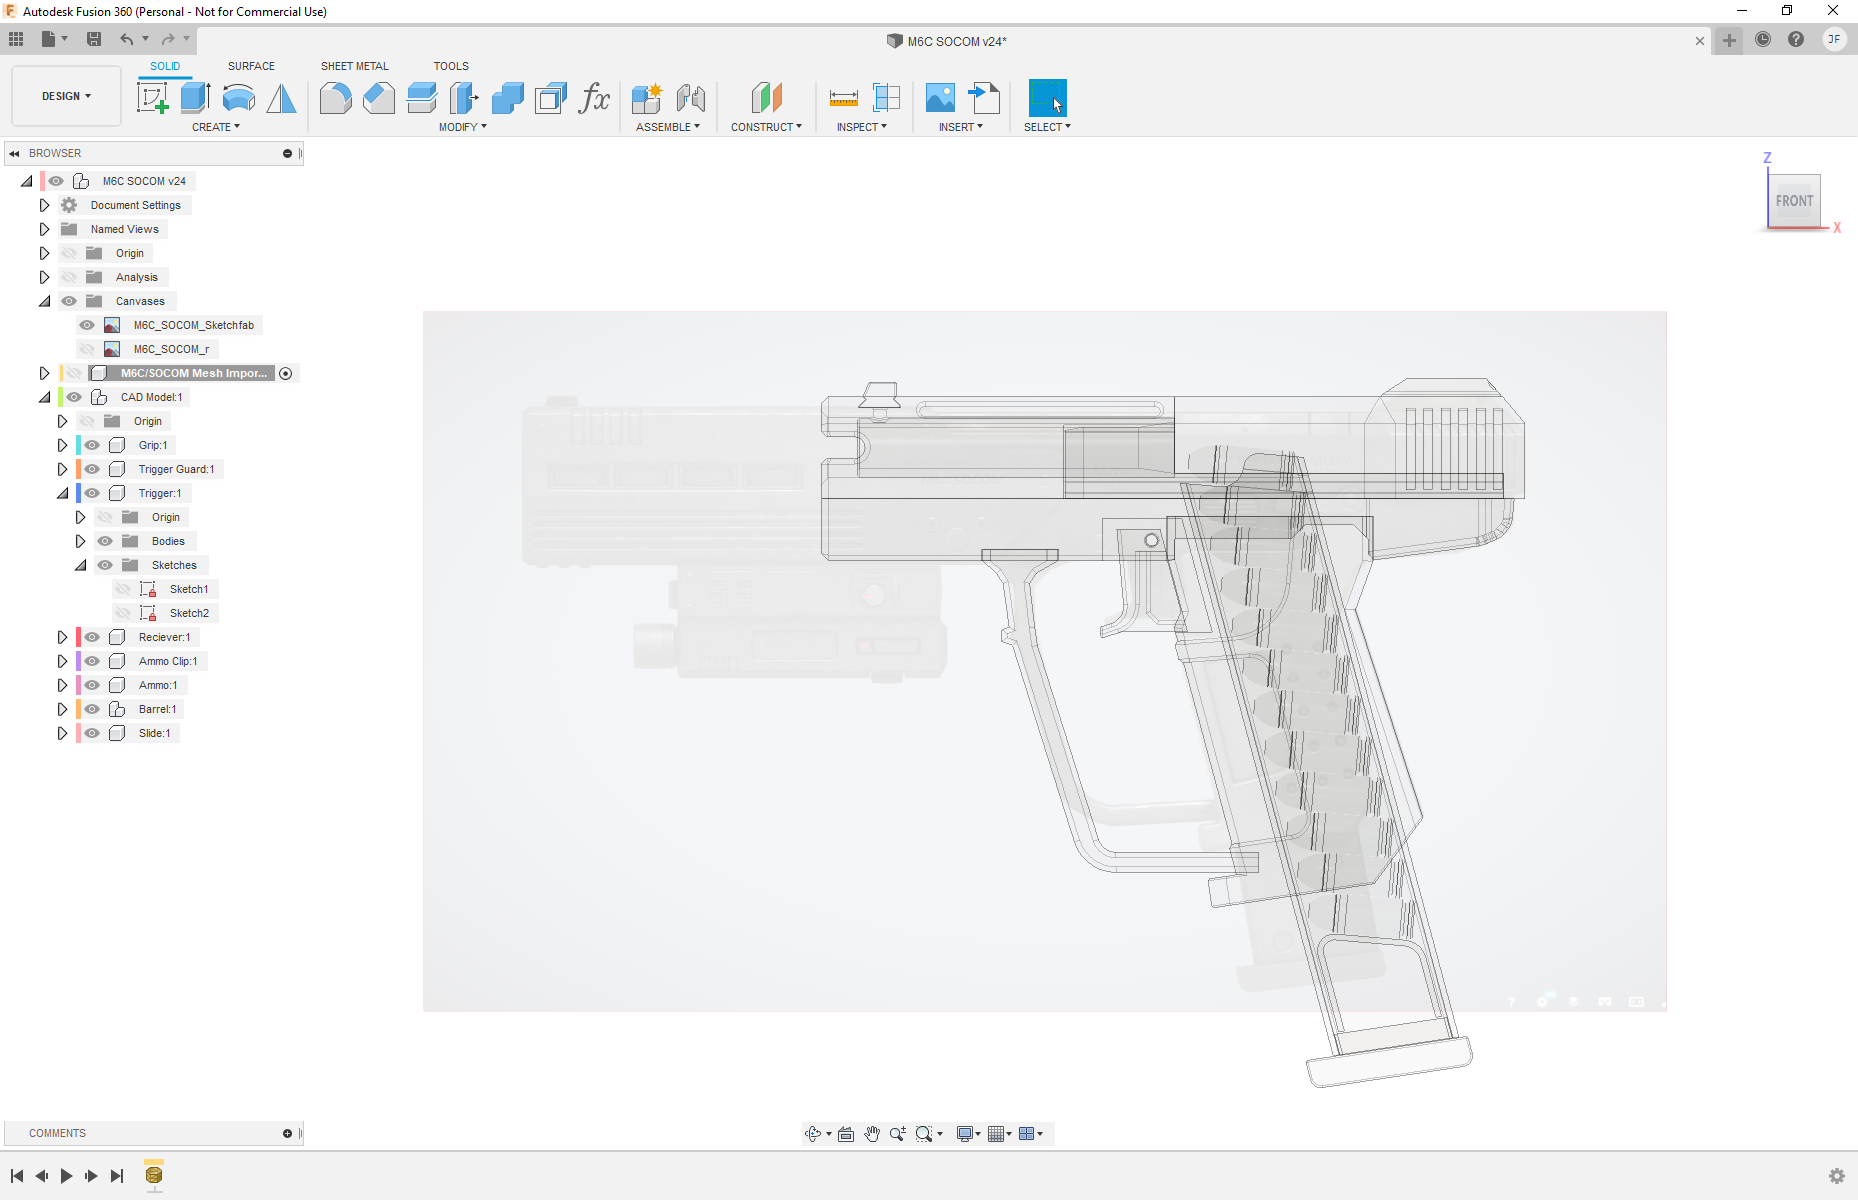1858x1200 pixels.
Task: Open the CONSTRUCT dropdown menu
Action: coord(766,127)
